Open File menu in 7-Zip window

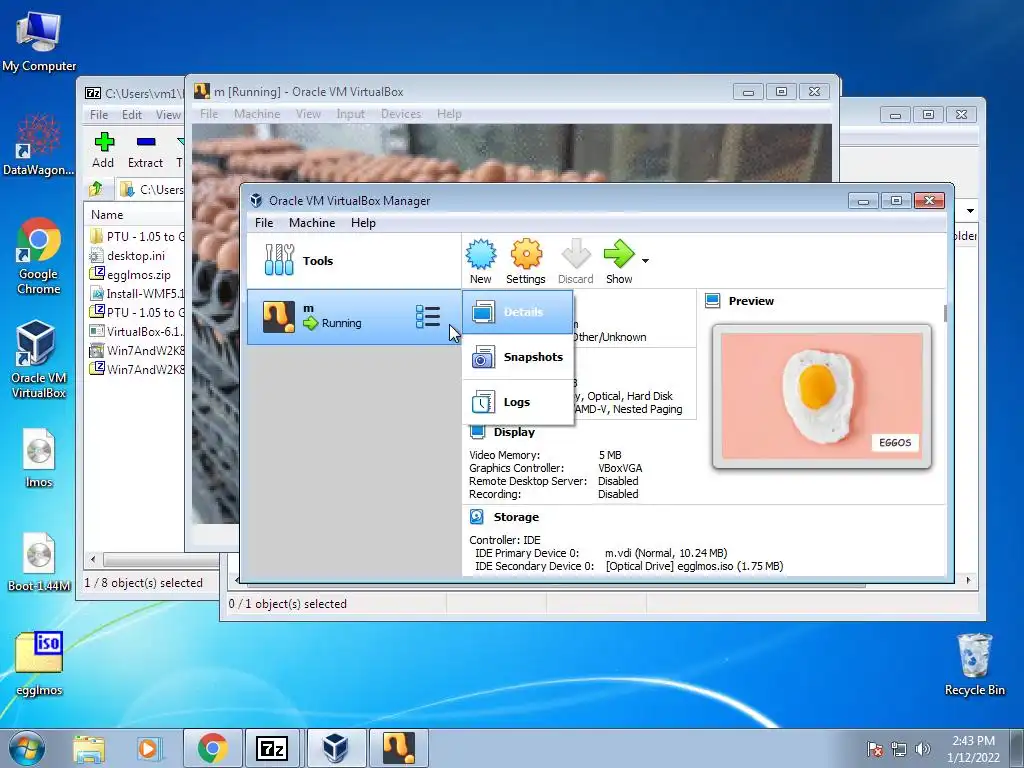click(x=99, y=114)
